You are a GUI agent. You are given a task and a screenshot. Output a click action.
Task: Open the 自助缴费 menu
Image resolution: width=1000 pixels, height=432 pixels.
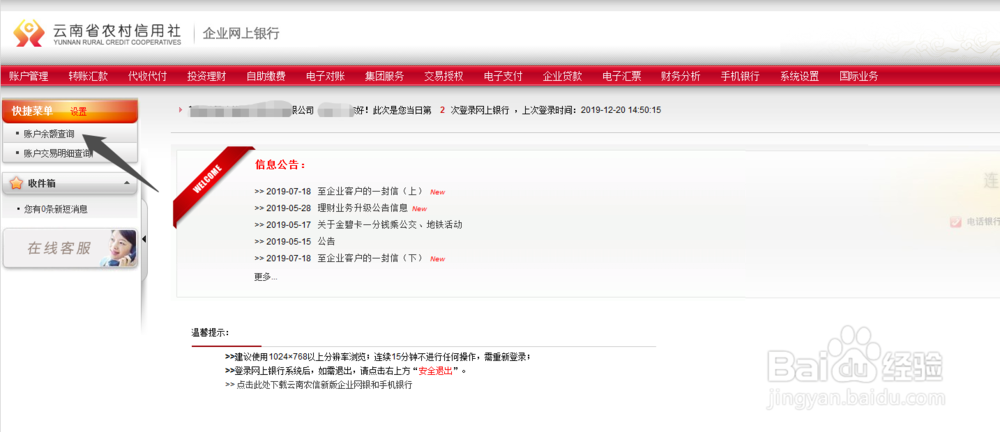[x=266, y=77]
